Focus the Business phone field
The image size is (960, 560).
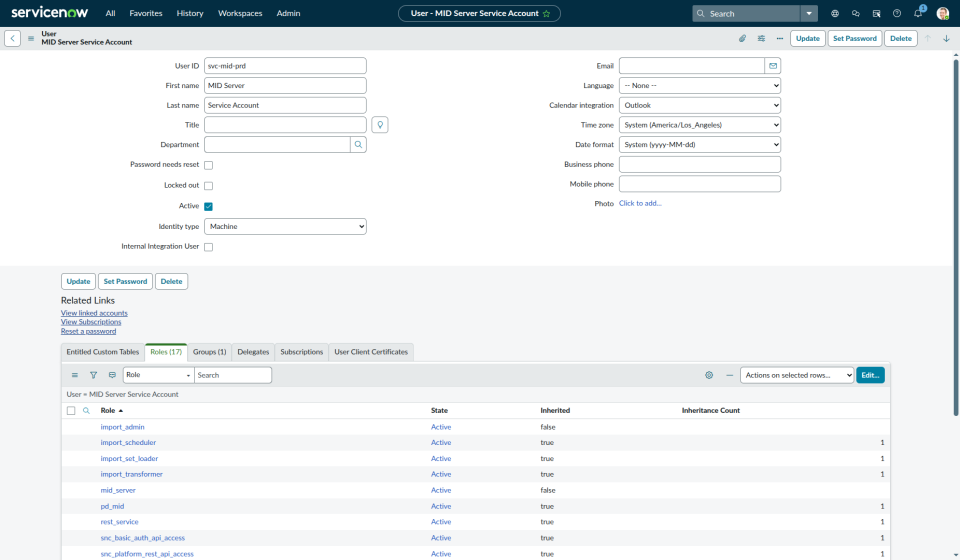click(700, 164)
